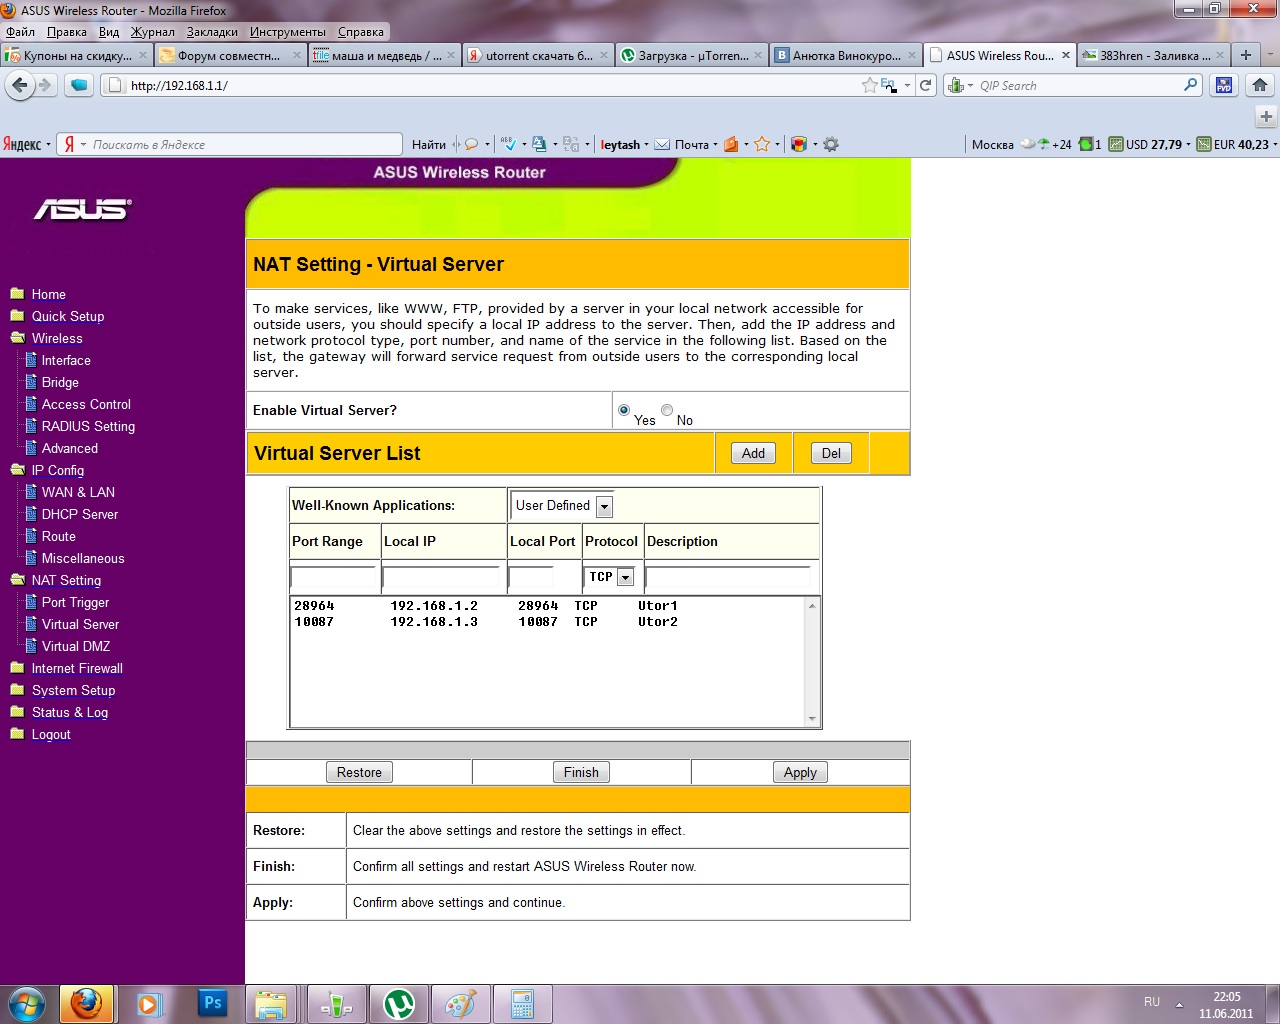Viewport: 1280px width, 1024px height.
Task: Select No for Enable Virtual Server
Action: [x=667, y=410]
